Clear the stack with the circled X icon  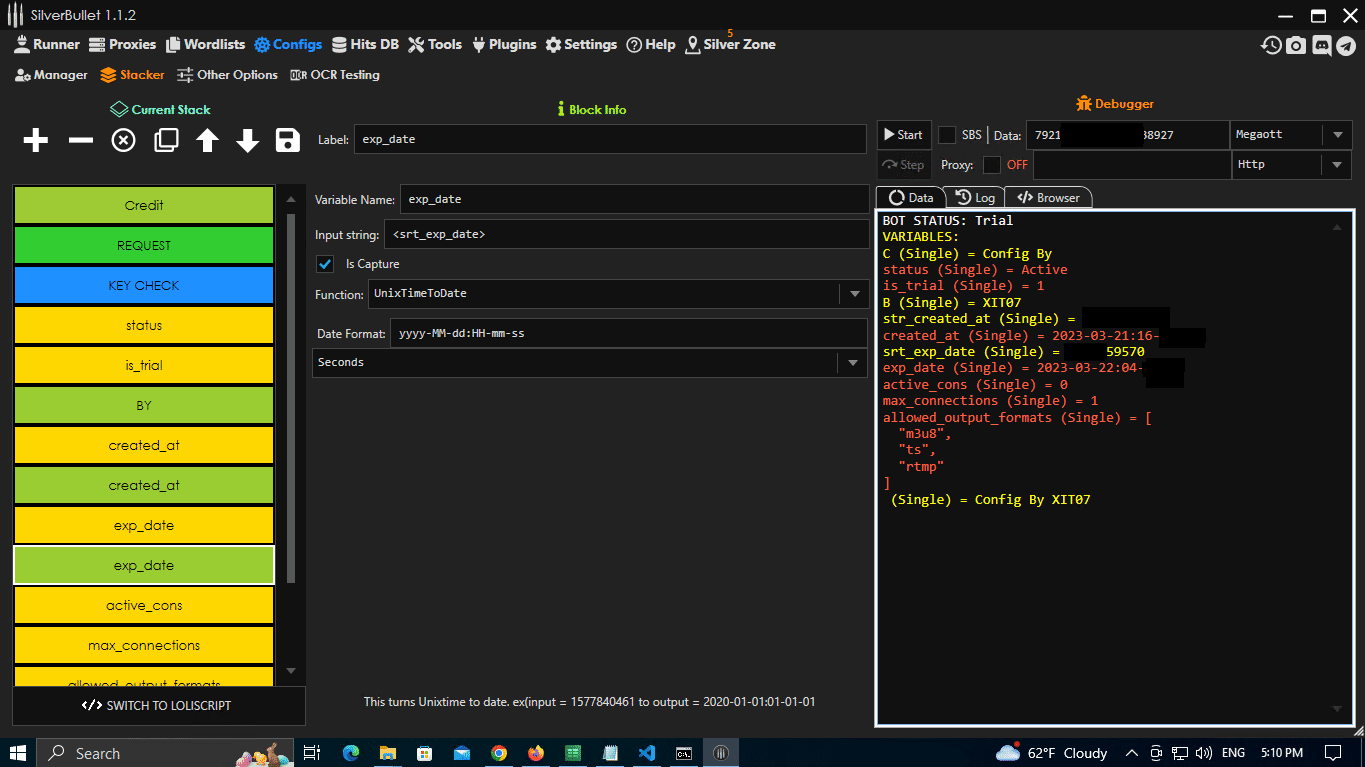[123, 140]
